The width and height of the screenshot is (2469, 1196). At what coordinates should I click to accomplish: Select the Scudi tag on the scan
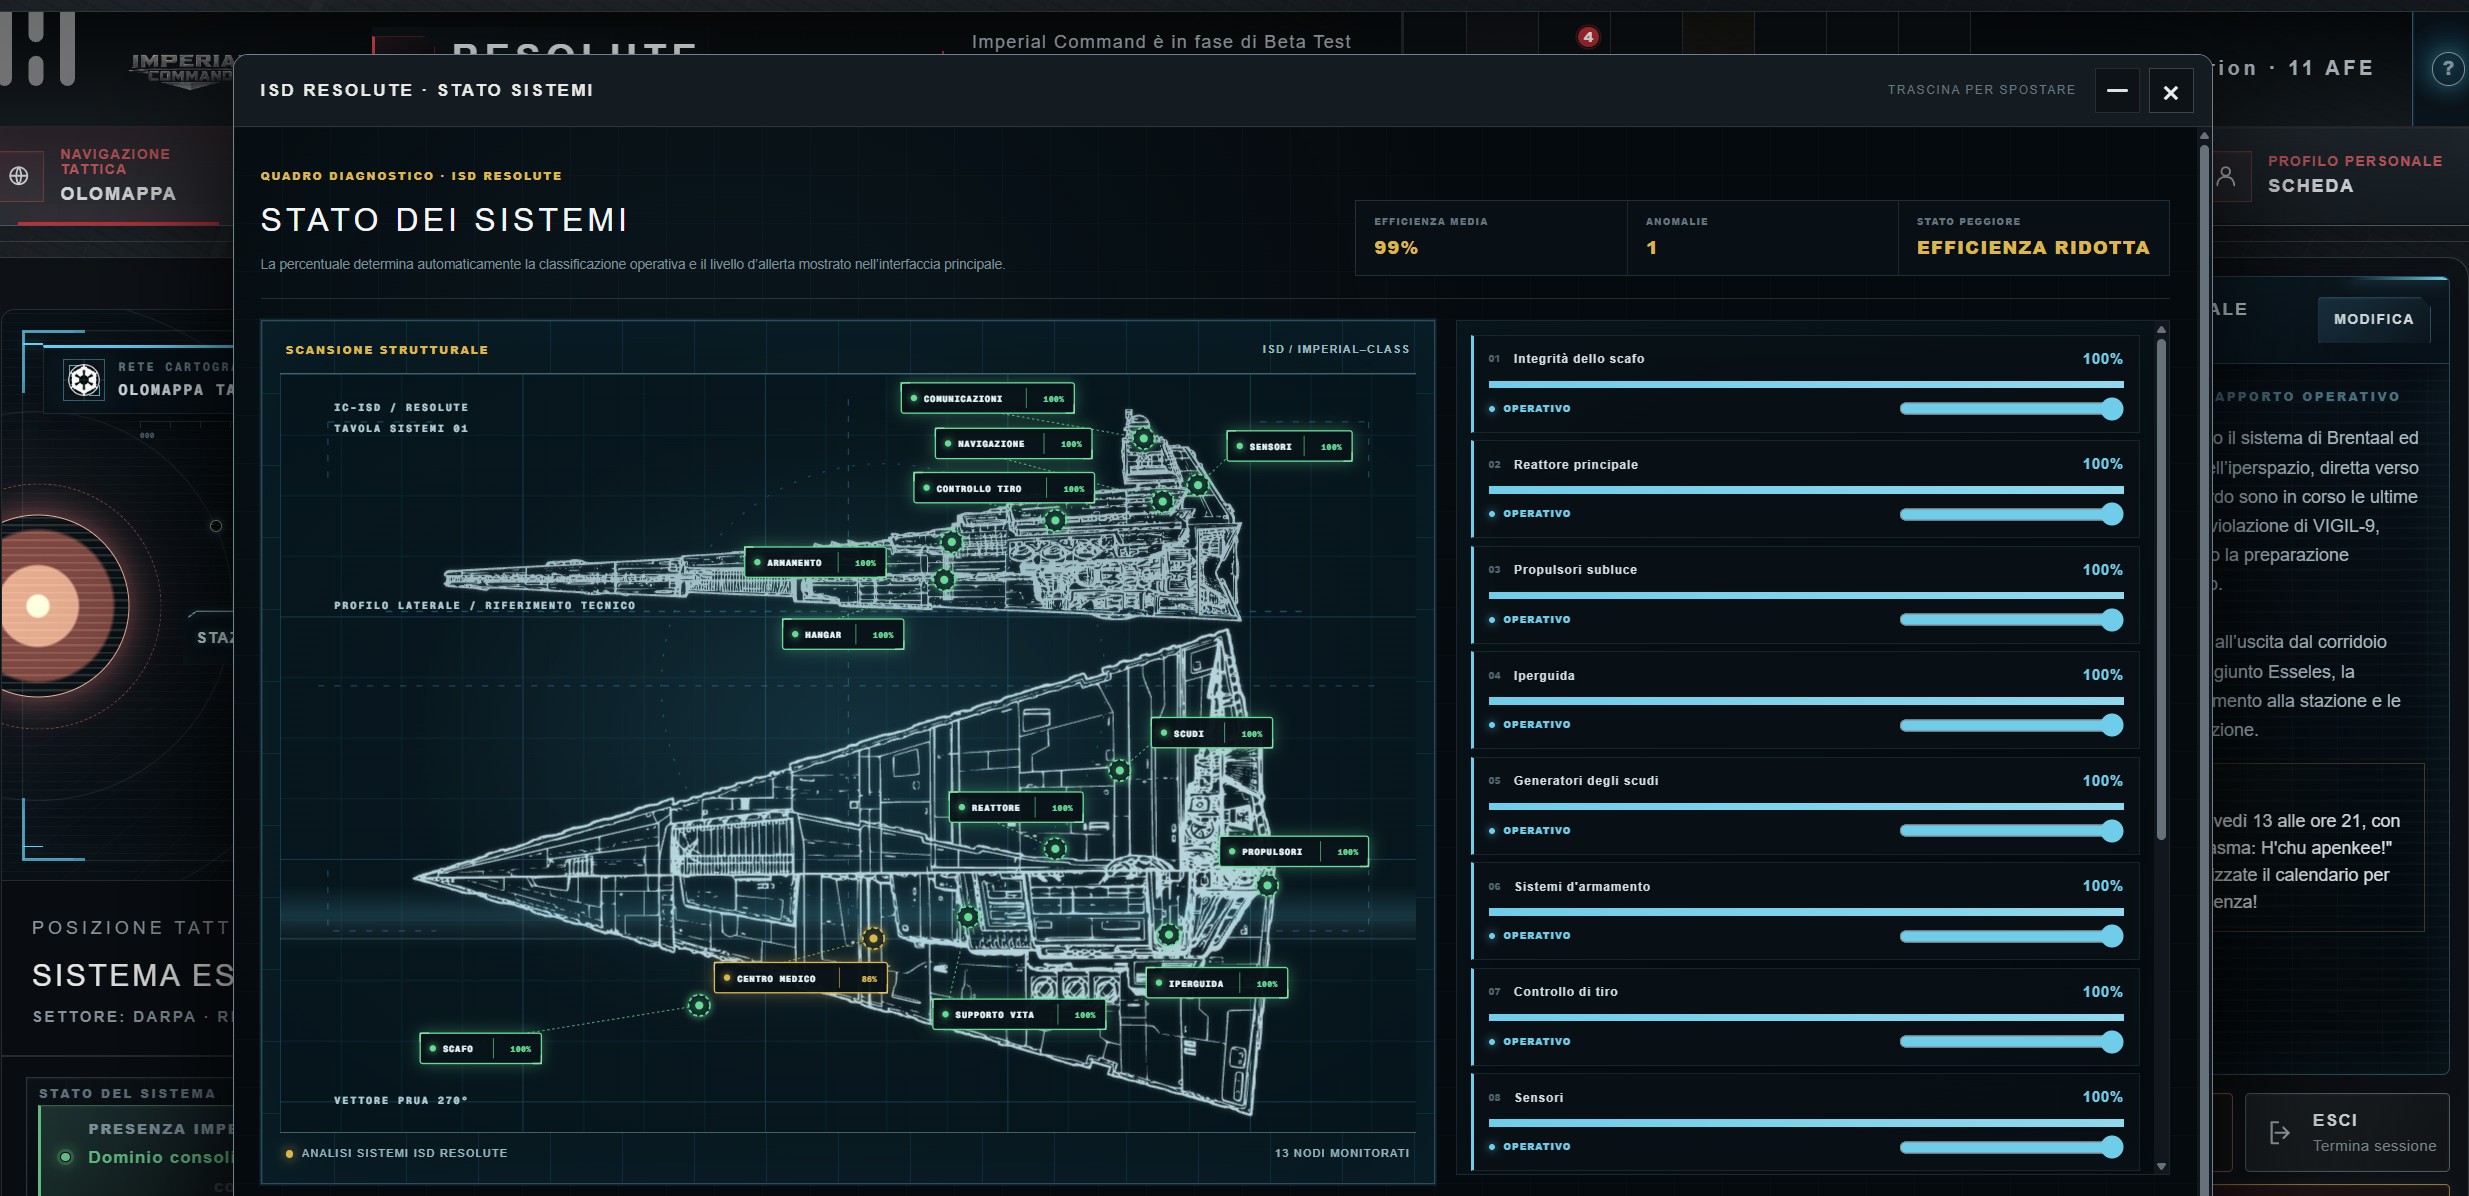coord(1212,733)
